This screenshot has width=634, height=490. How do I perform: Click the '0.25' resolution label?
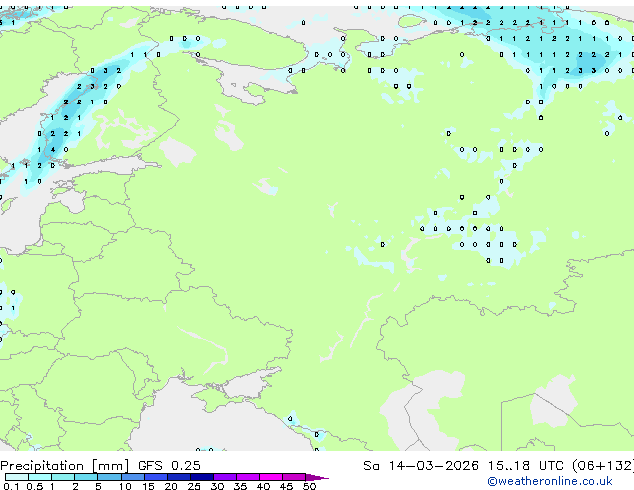(x=186, y=466)
